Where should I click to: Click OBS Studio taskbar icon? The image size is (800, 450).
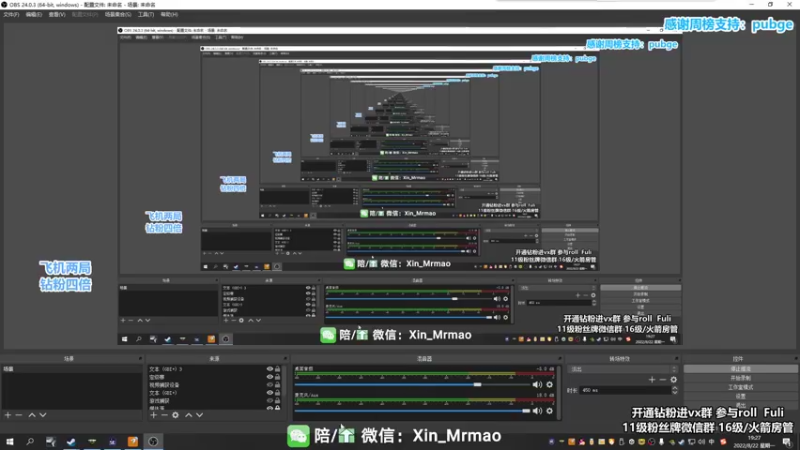pyautogui.click(x=153, y=442)
